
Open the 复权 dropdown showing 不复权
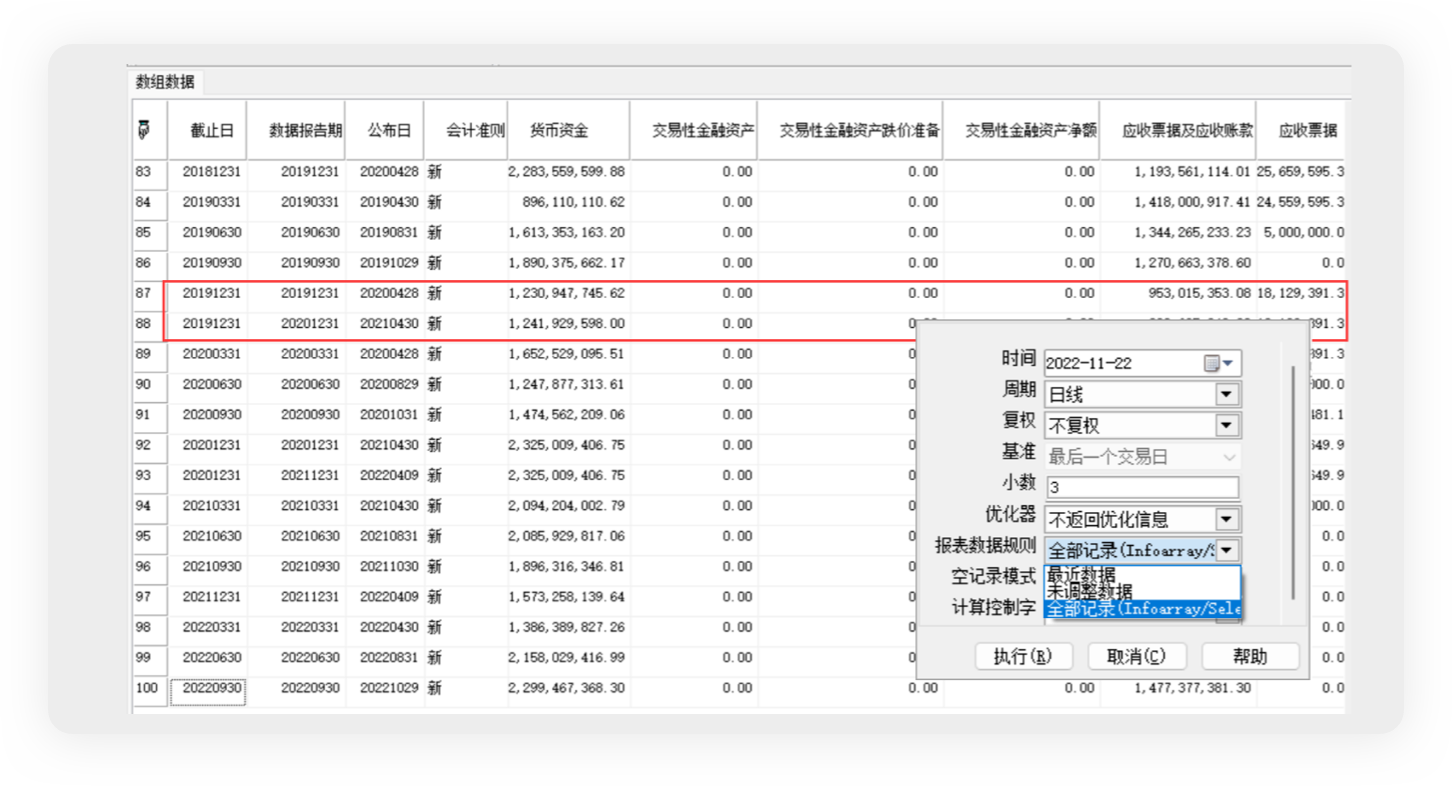[x=1227, y=425]
